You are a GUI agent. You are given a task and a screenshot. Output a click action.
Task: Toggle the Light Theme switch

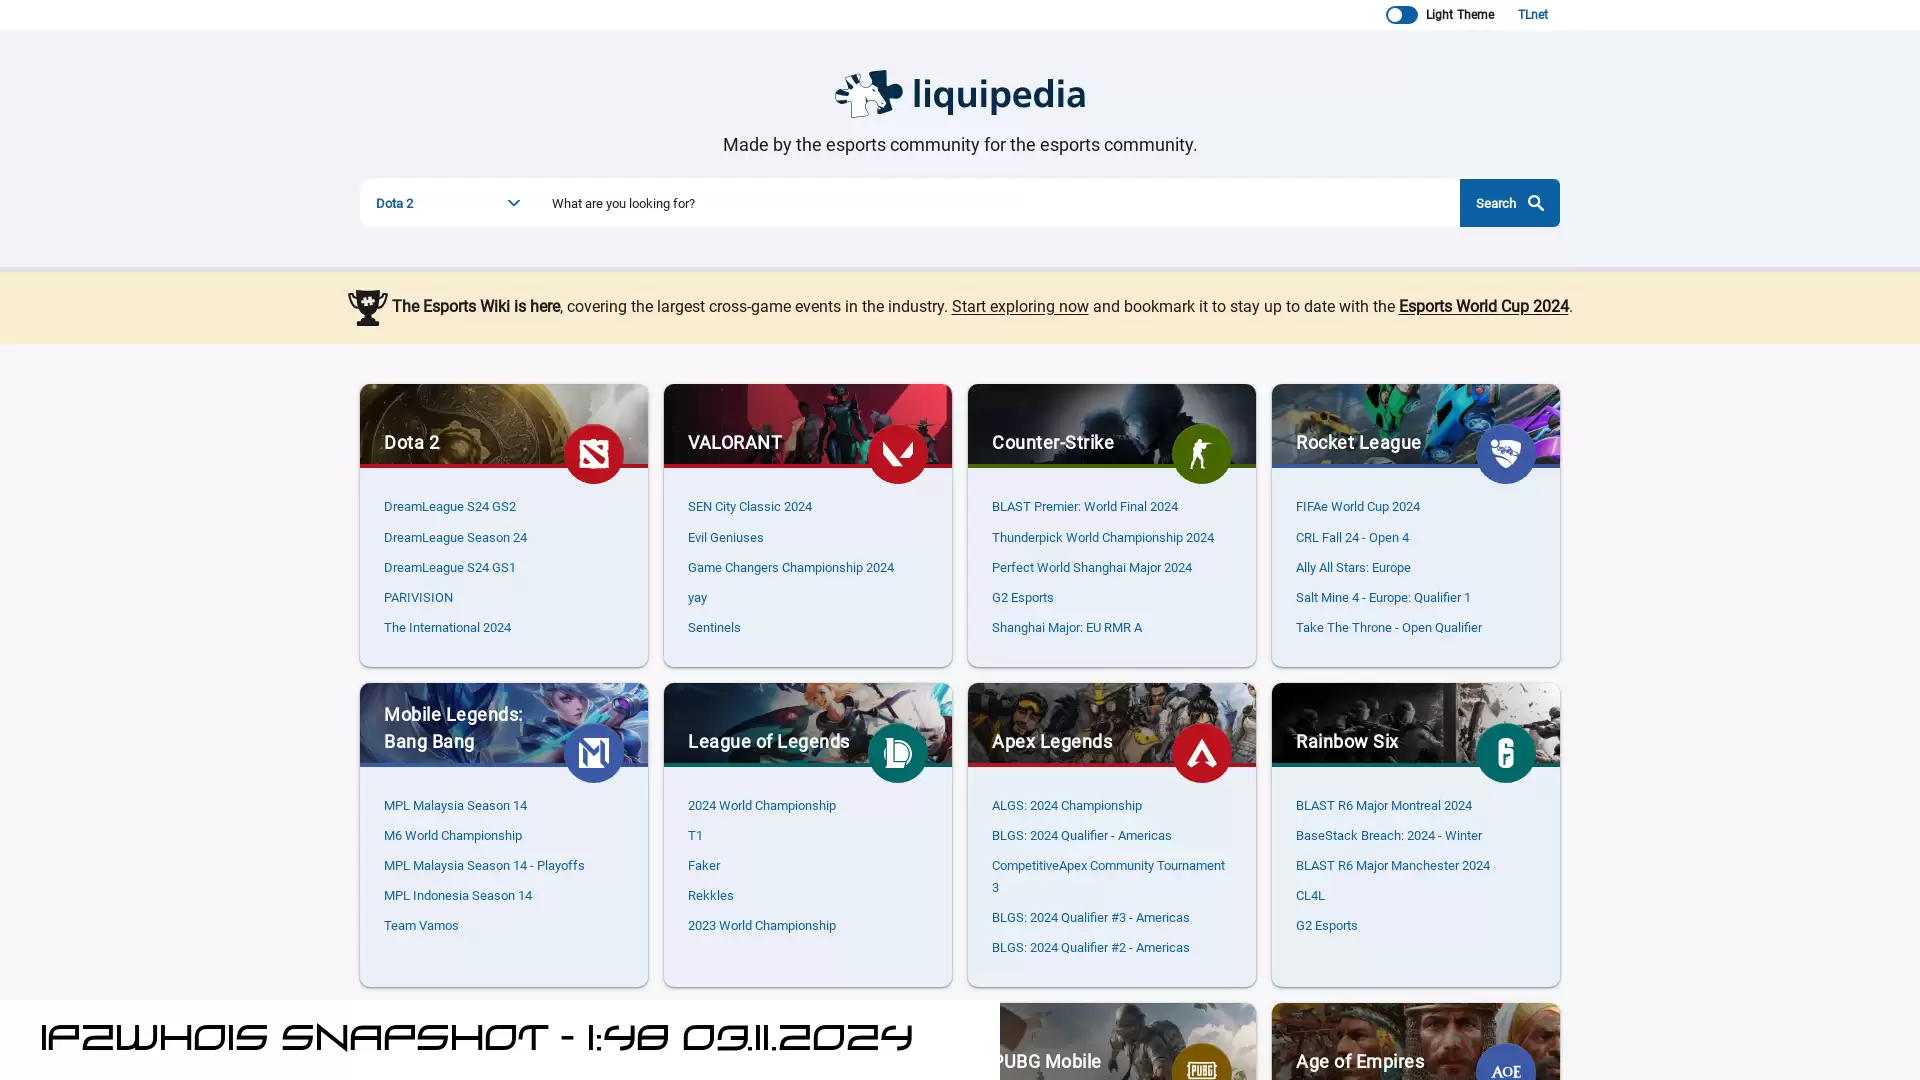(x=1401, y=15)
